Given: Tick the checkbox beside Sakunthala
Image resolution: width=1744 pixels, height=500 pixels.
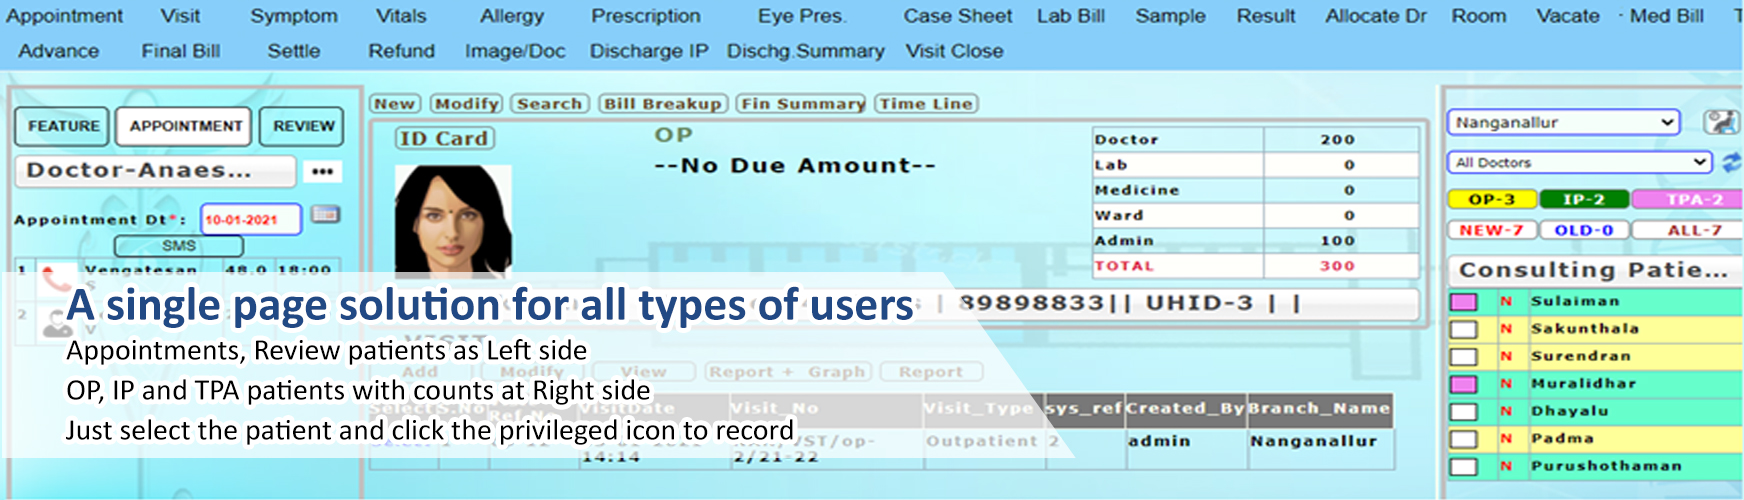Looking at the screenshot, I should (x=1464, y=329).
